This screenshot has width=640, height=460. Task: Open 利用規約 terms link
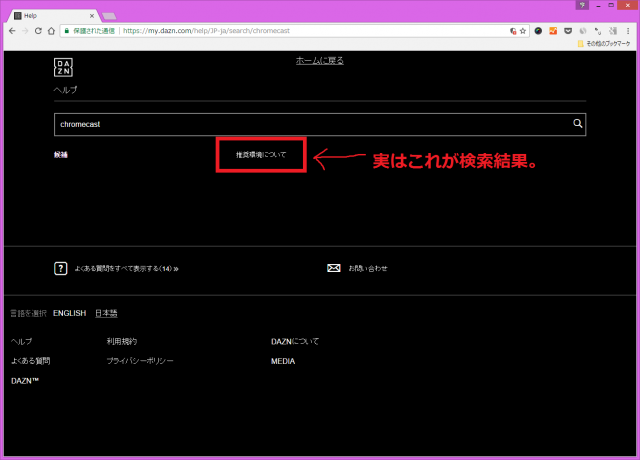click(122, 342)
